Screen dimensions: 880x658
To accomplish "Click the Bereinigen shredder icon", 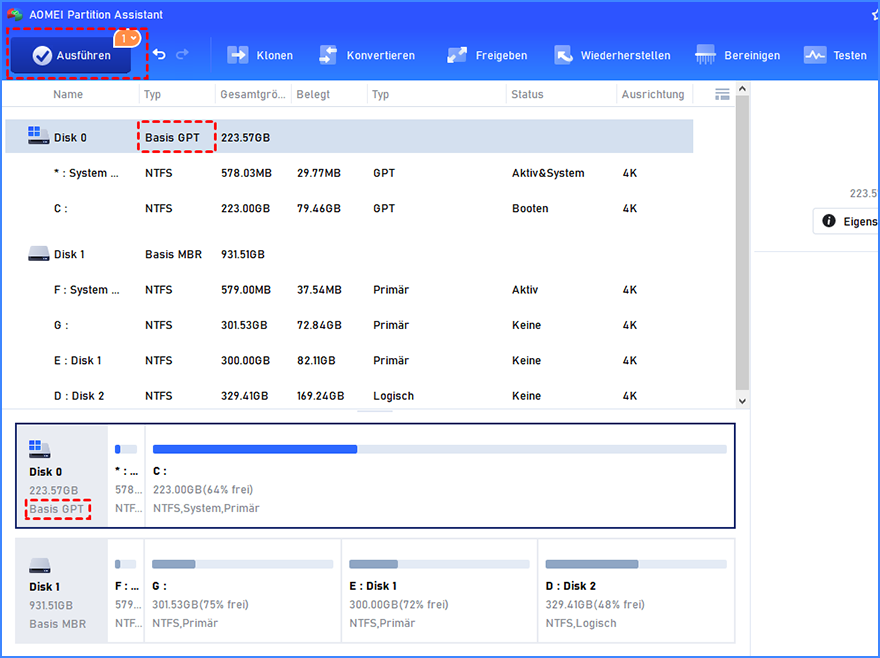I will pyautogui.click(x=705, y=55).
